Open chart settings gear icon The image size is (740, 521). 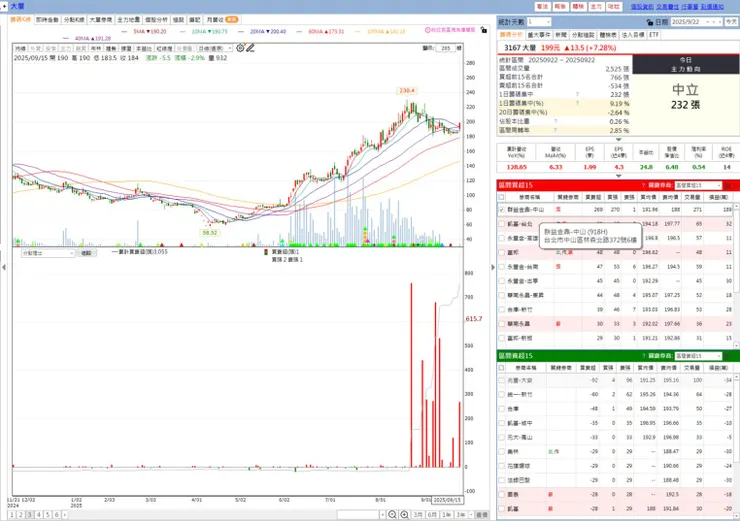(240, 48)
